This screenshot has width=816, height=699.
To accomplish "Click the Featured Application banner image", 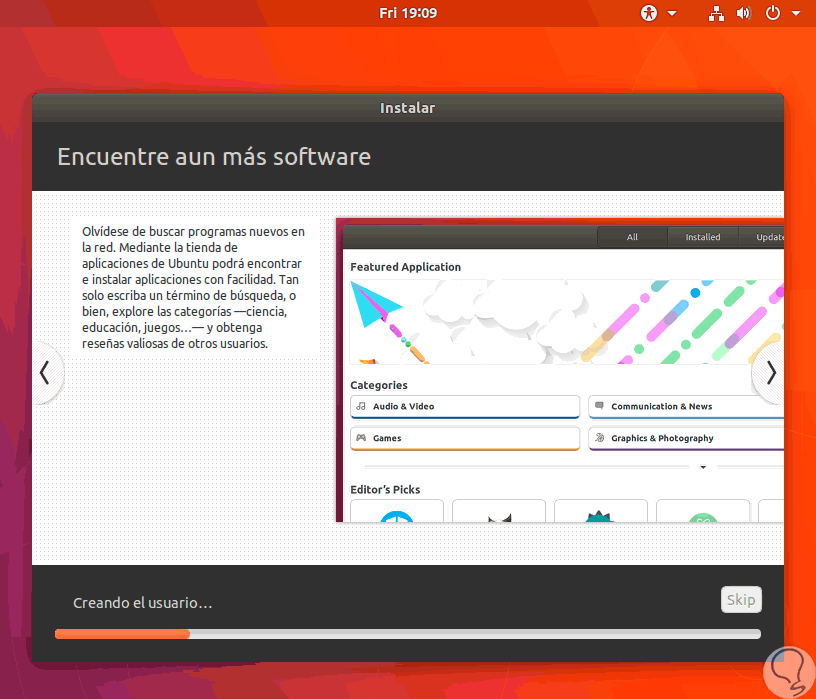I will [567, 322].
